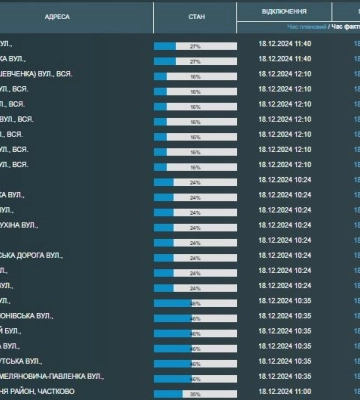Click the 10:35 outage time in ОНІВСЬКА ВУЛ. row
Image resolution: width=360 pixels, height=400 pixels.
(285, 316)
